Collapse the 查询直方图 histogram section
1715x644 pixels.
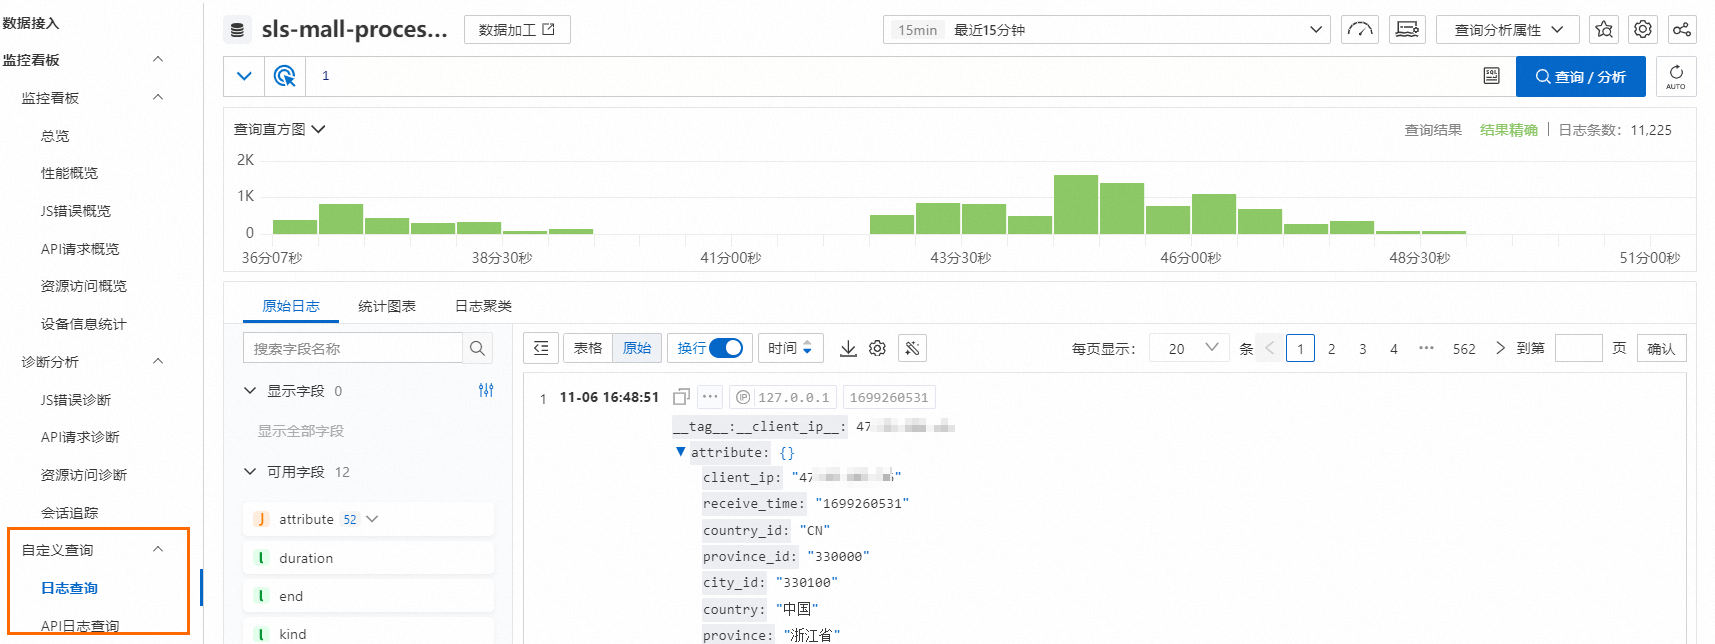tap(280, 129)
